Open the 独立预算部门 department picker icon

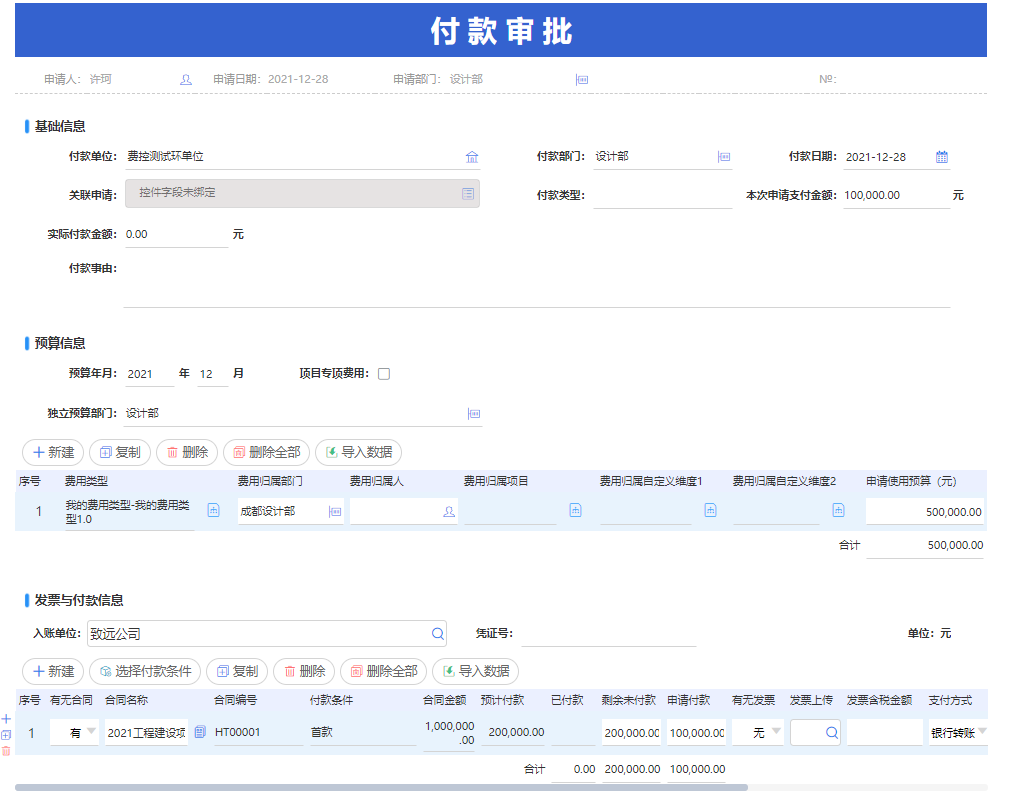point(474,414)
